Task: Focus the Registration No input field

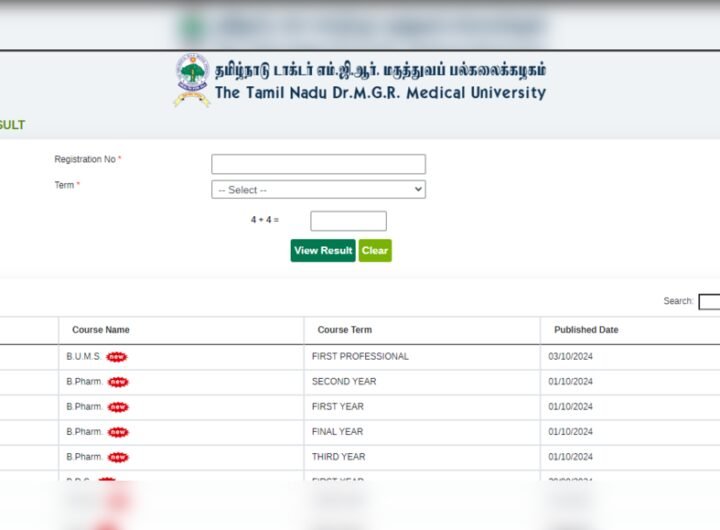Action: click(318, 164)
